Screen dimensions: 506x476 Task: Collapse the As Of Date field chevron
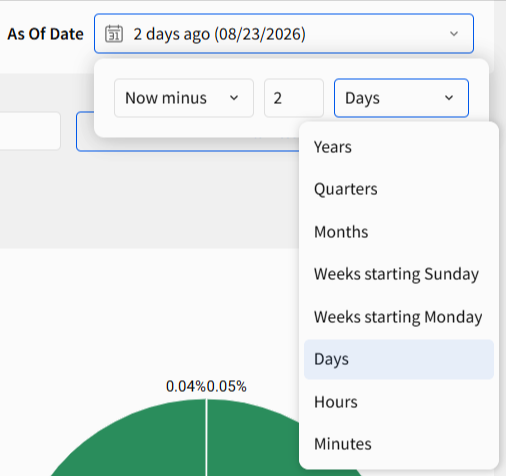coord(454,34)
